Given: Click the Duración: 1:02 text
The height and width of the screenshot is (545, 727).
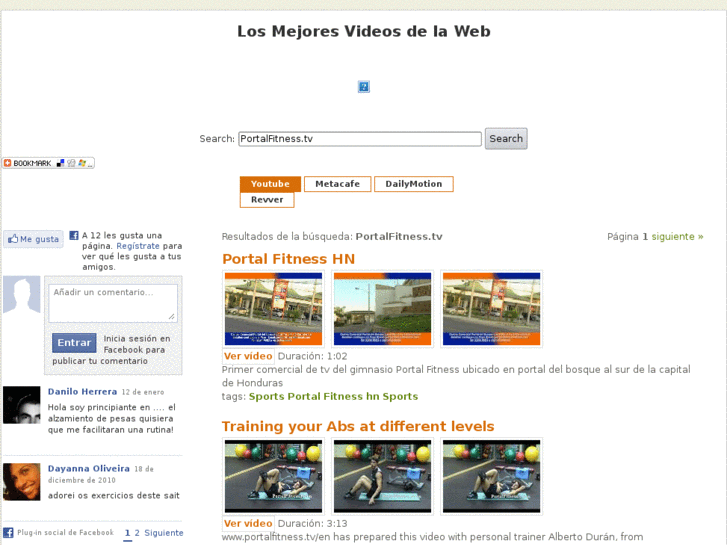Looking at the screenshot, I should click(x=312, y=356).
